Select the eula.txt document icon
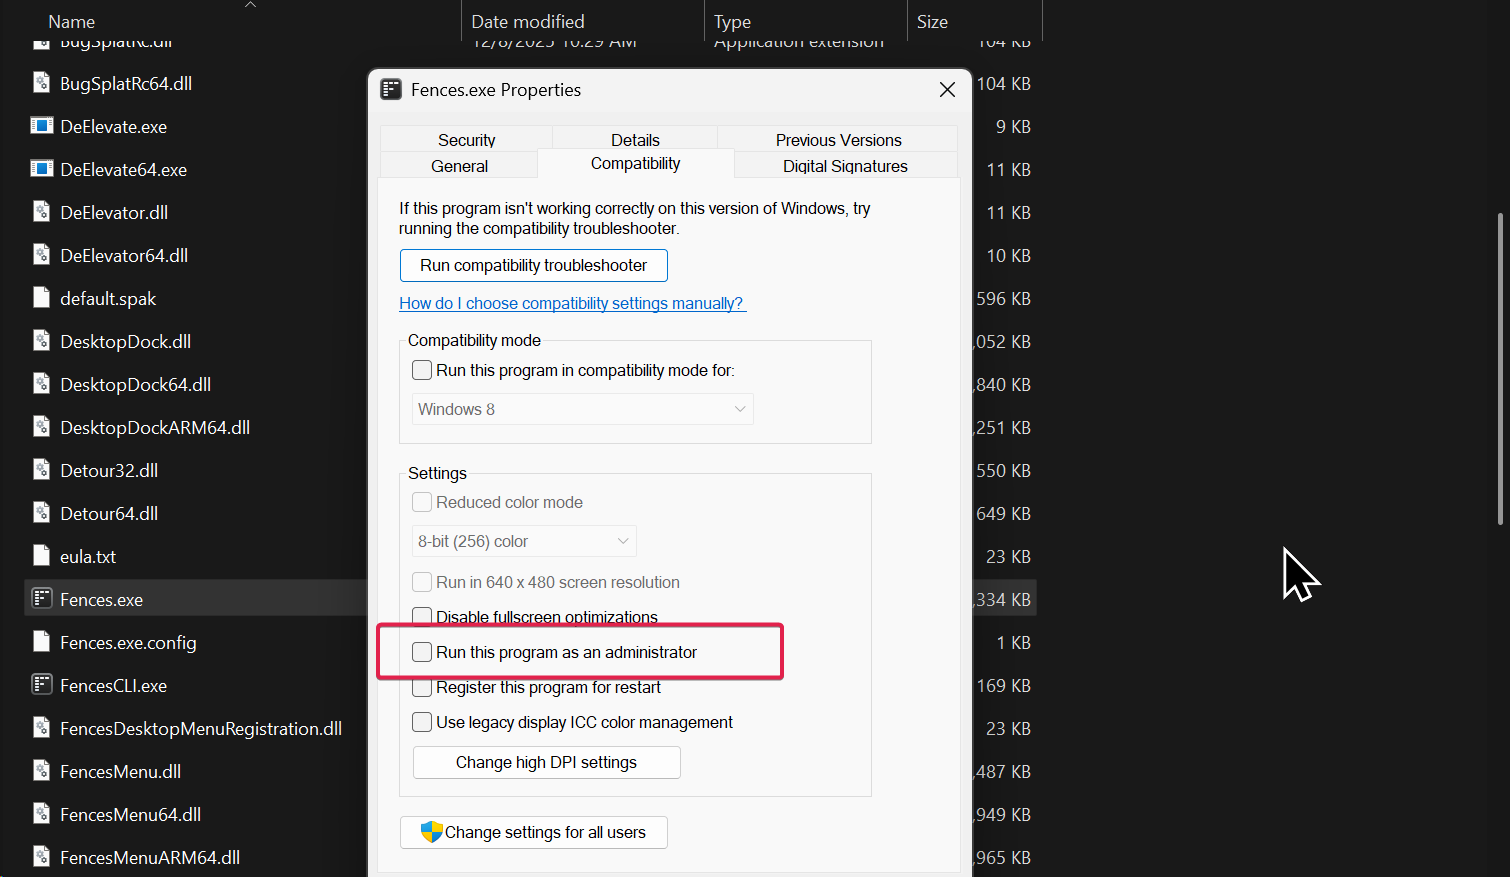This screenshot has width=1510, height=877. (x=41, y=556)
